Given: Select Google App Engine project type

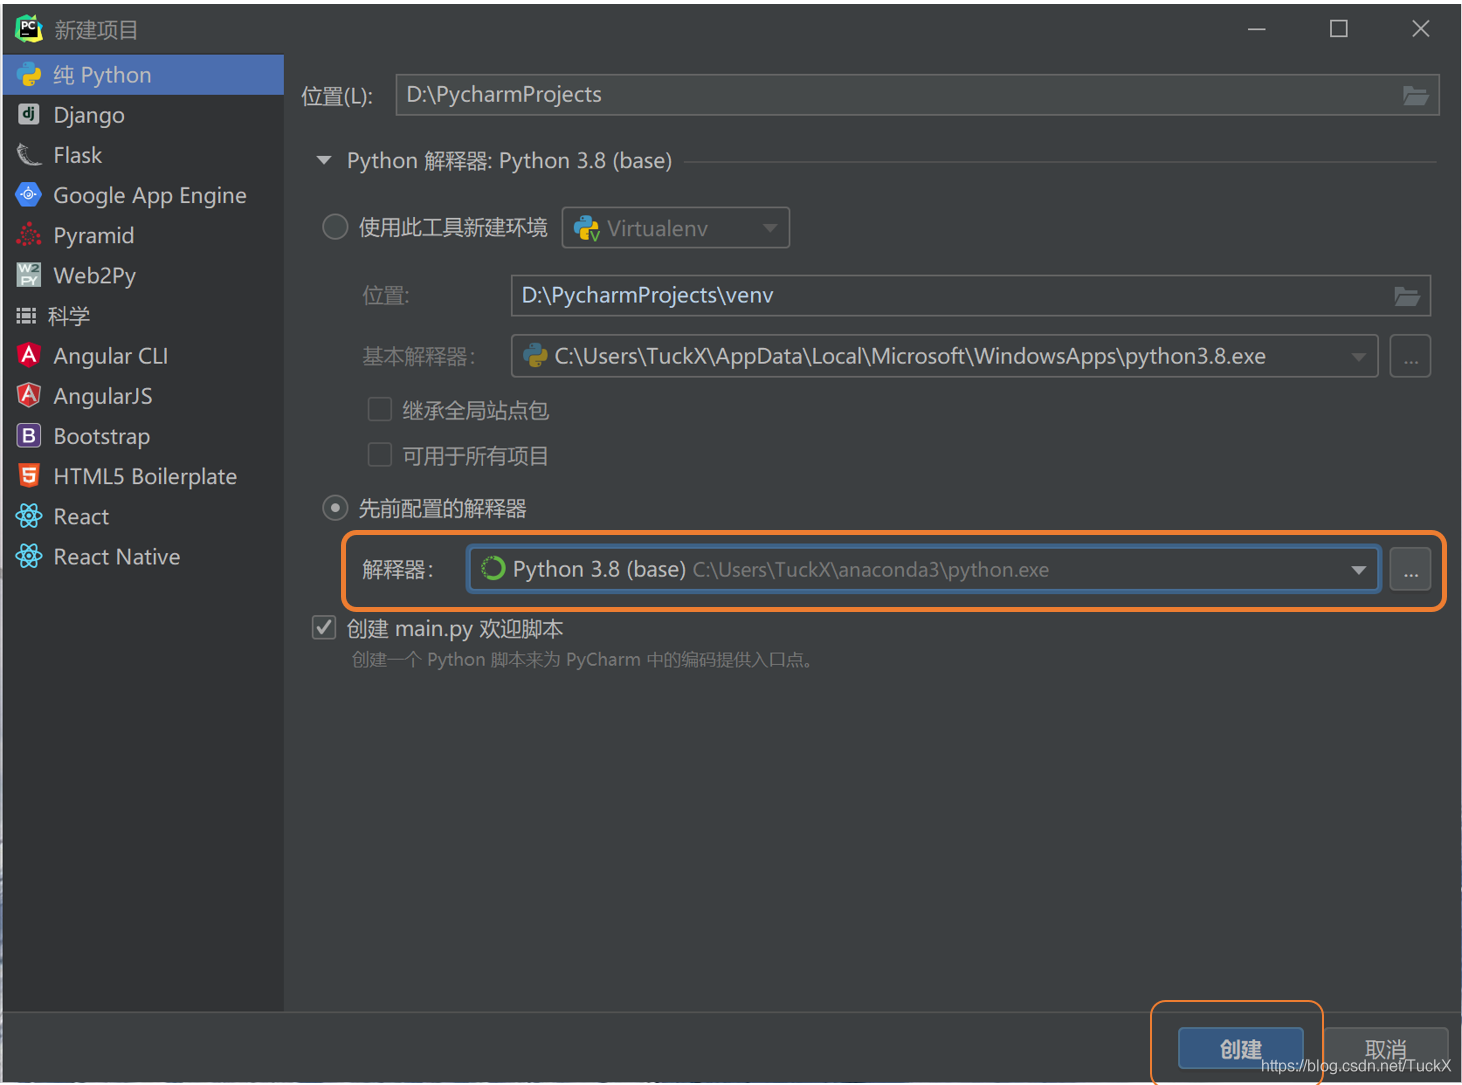Looking at the screenshot, I should point(143,195).
